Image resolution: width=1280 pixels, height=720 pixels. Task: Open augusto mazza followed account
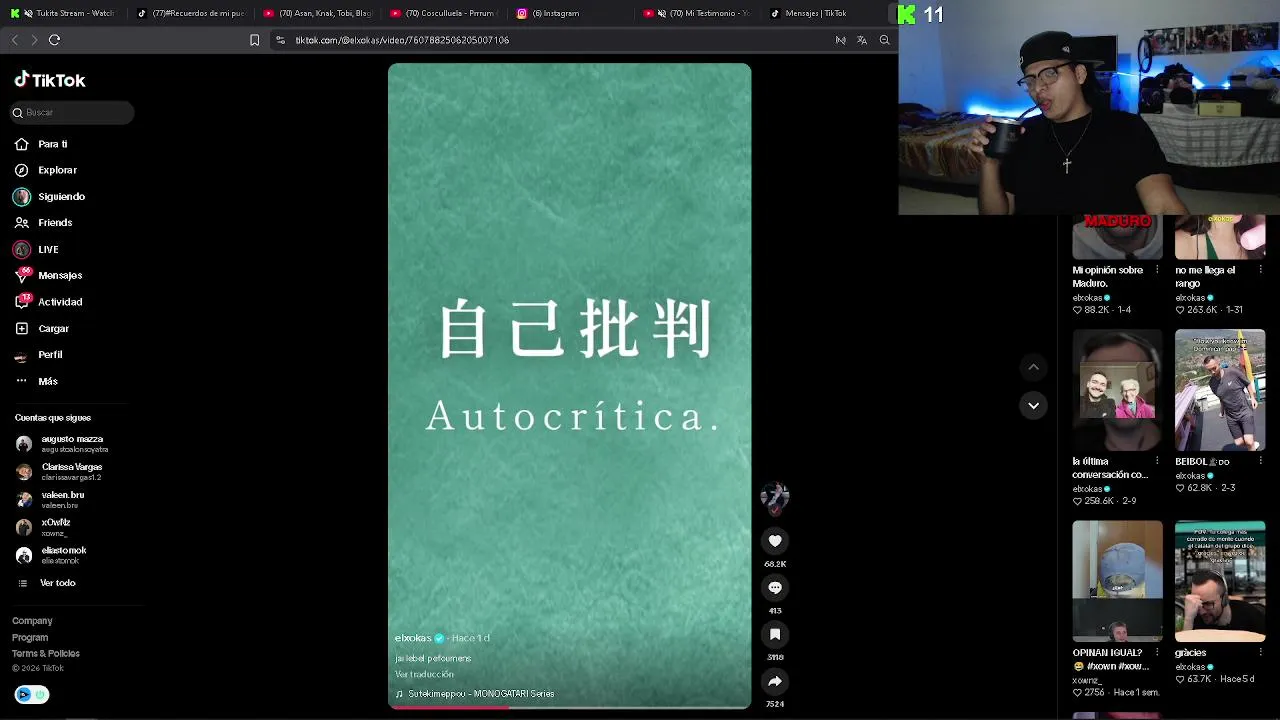(x=62, y=444)
